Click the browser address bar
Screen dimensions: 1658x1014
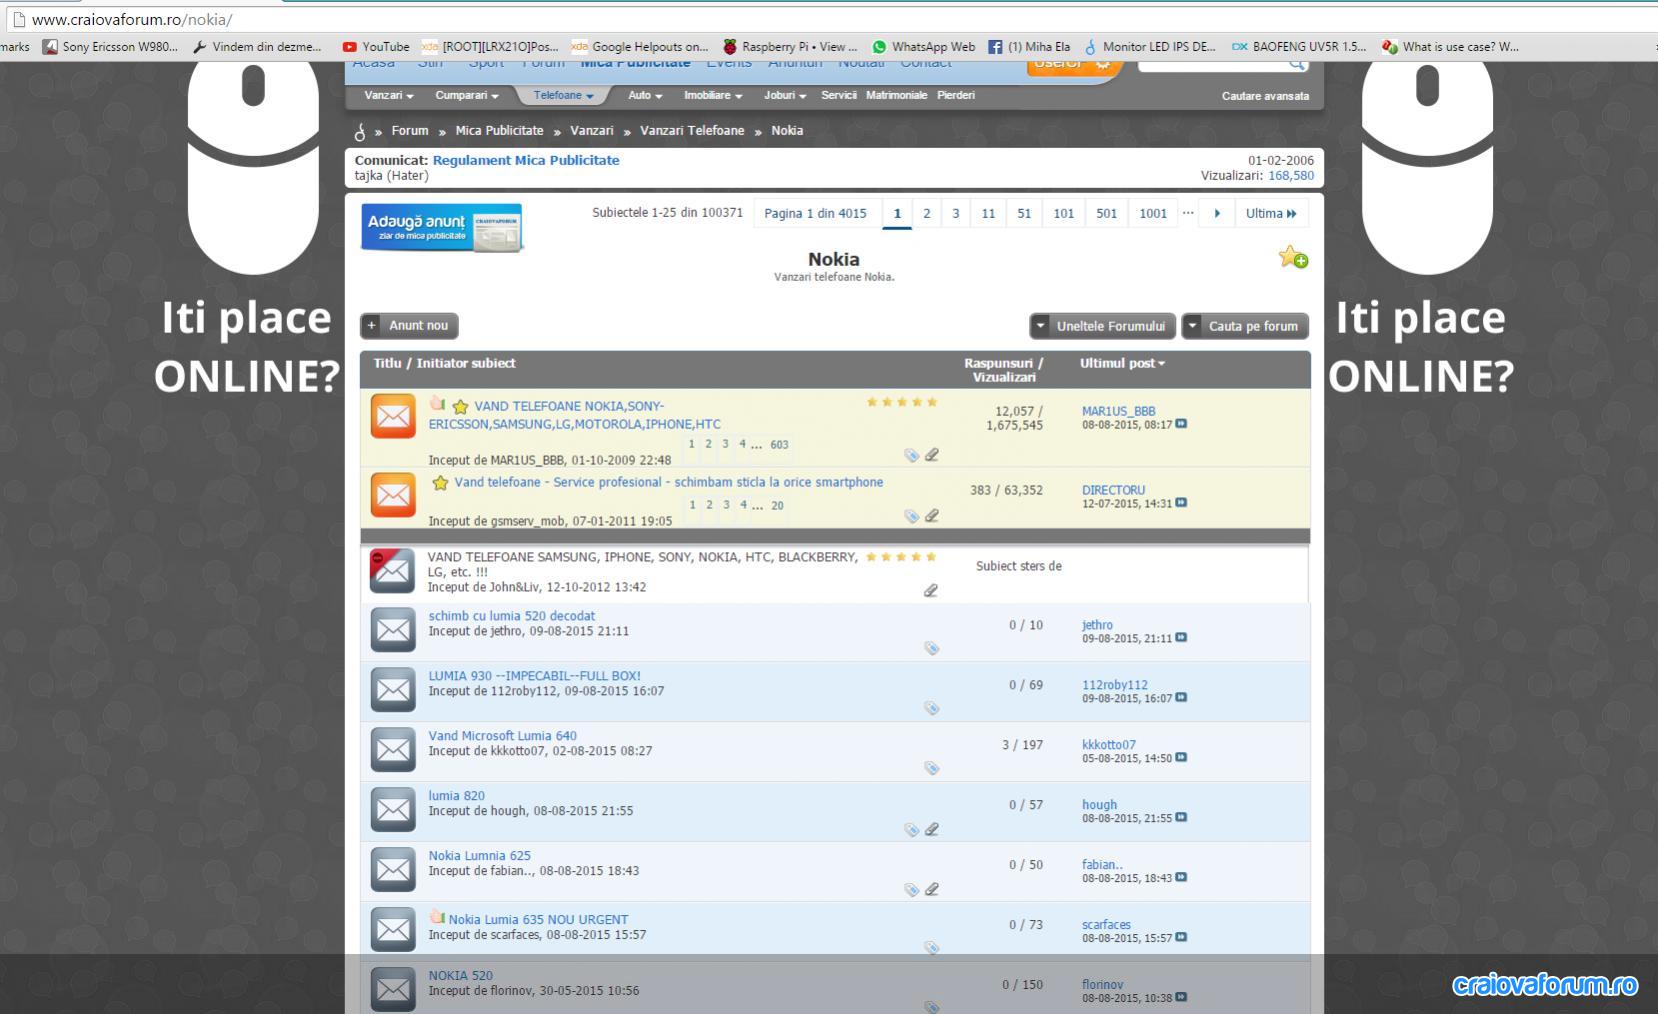click(830, 19)
